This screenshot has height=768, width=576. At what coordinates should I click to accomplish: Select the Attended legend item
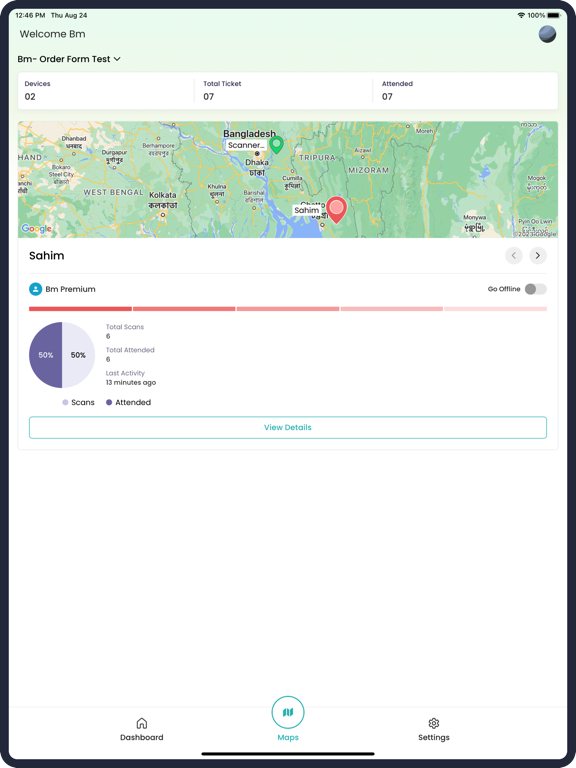tap(128, 402)
